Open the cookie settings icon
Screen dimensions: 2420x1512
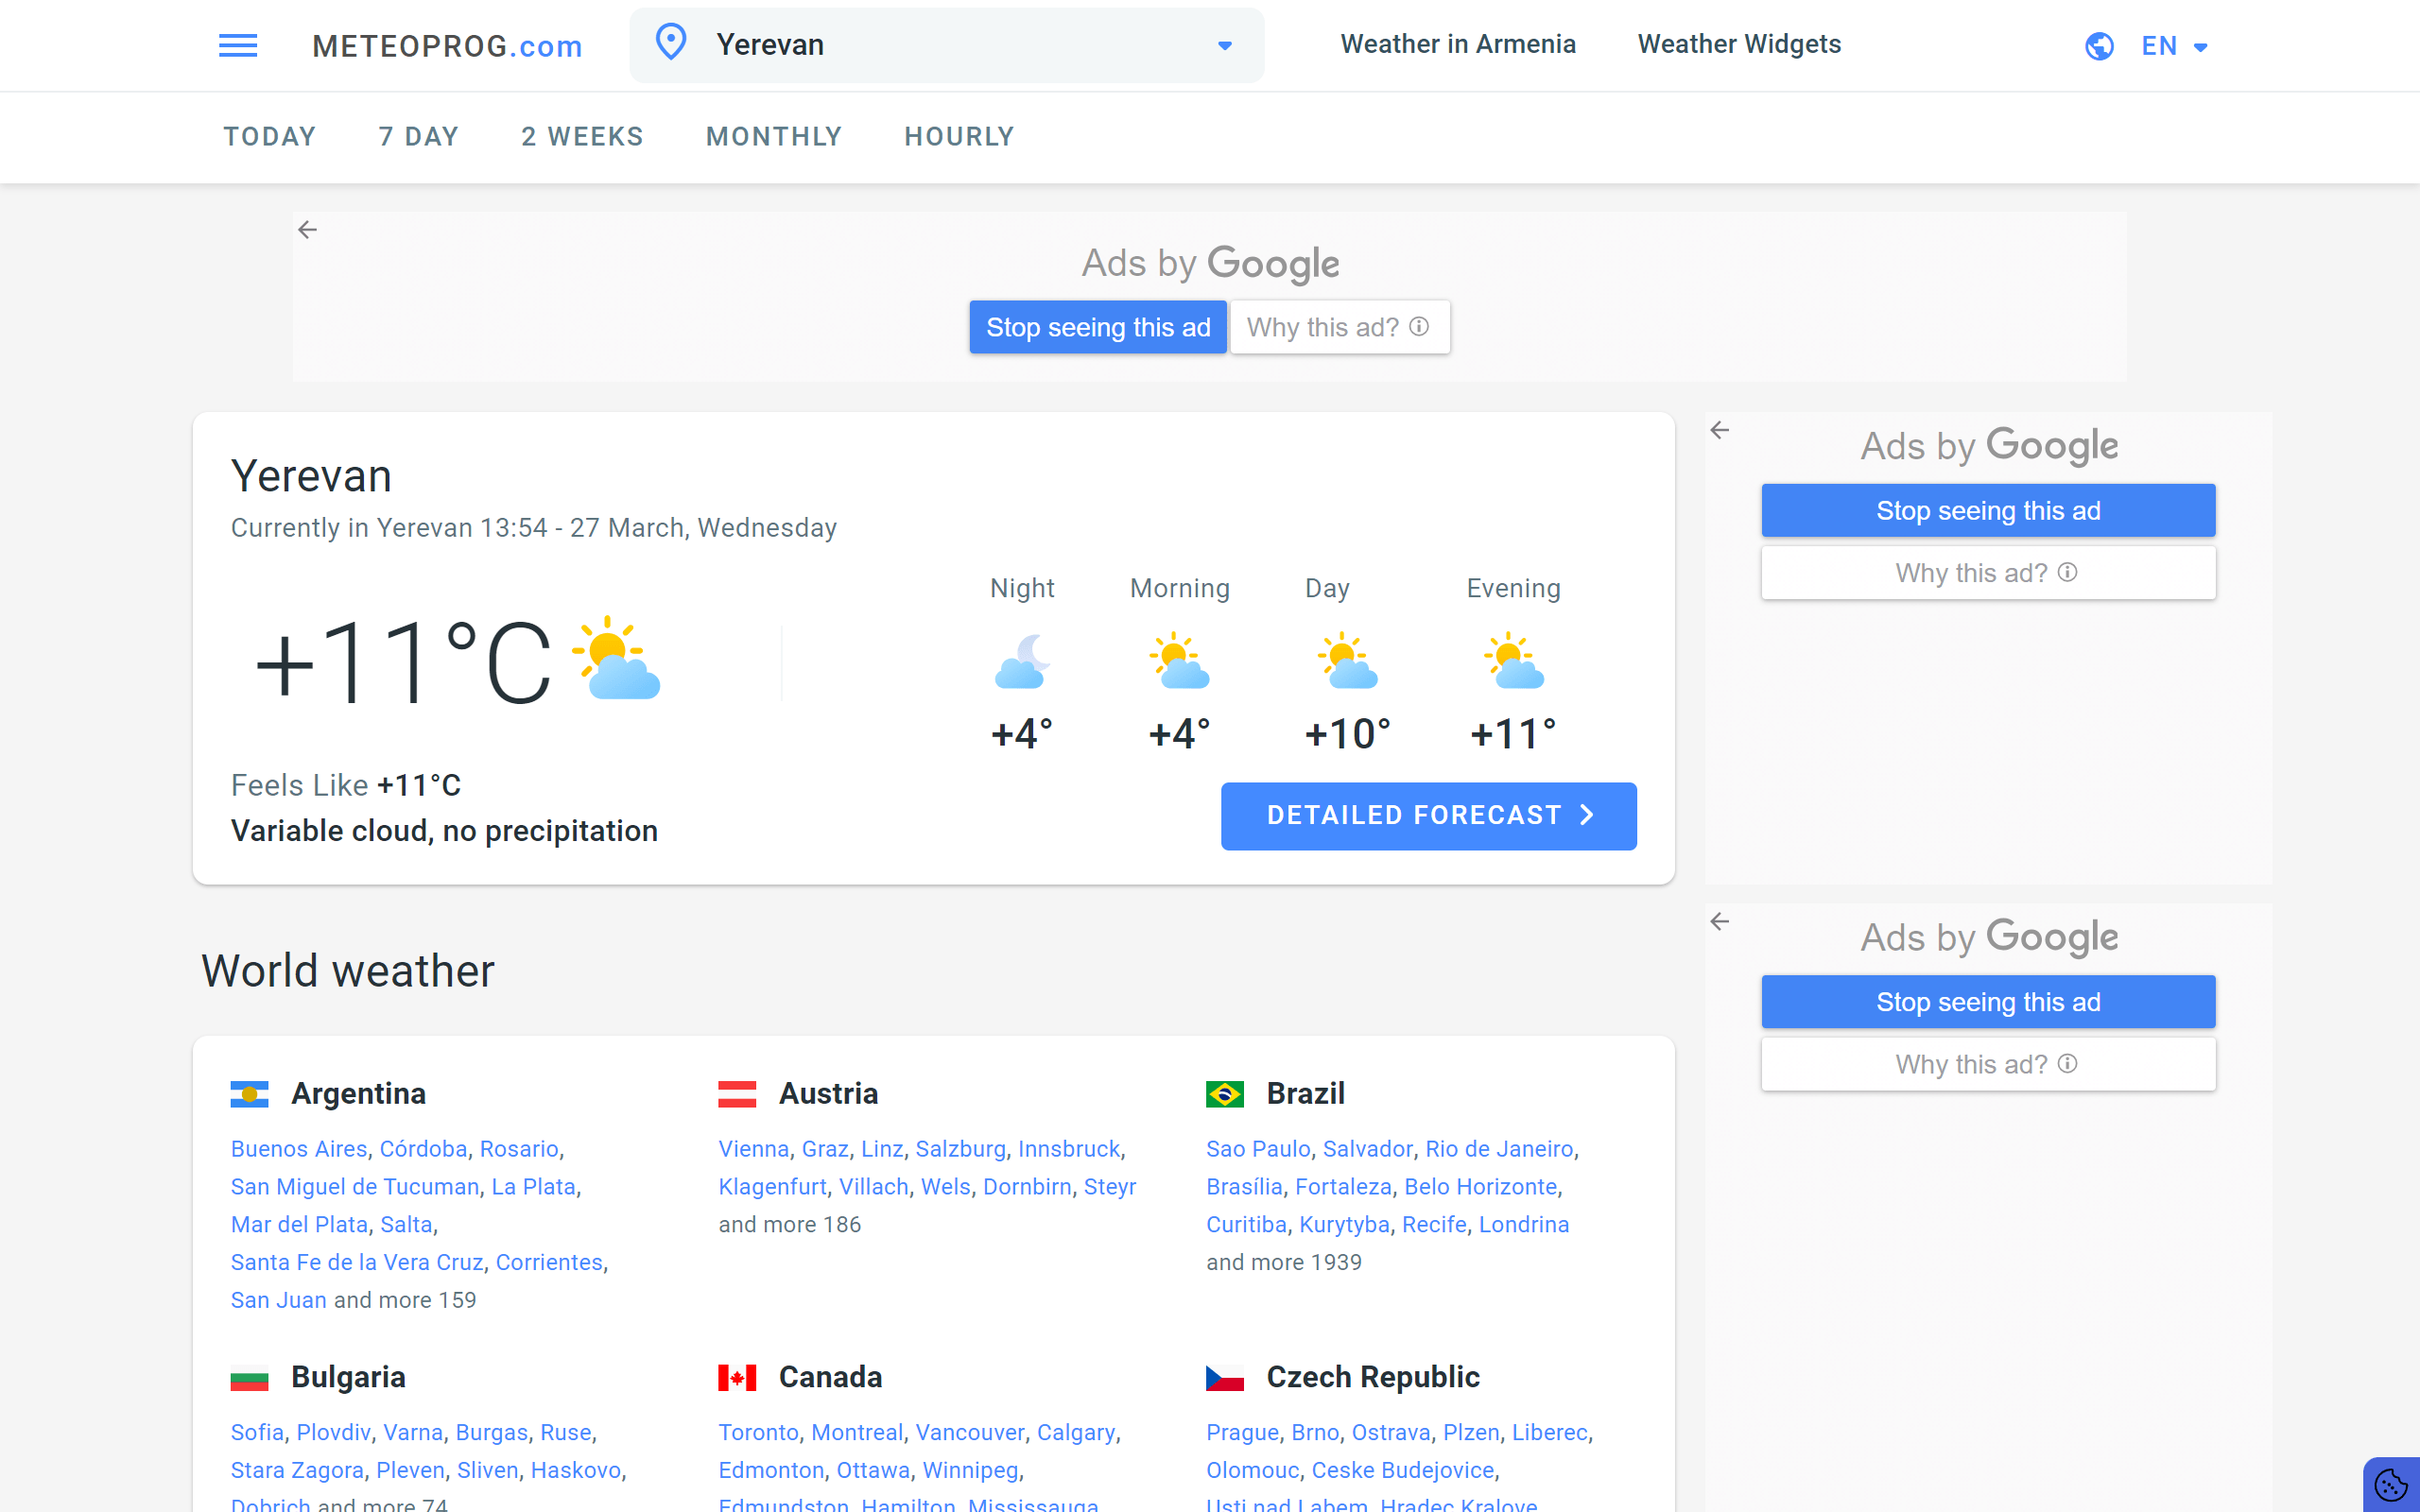point(2391,1484)
